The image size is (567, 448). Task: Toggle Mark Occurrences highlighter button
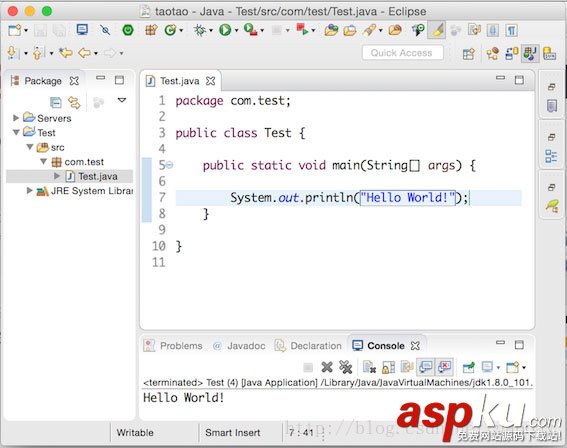[437, 30]
